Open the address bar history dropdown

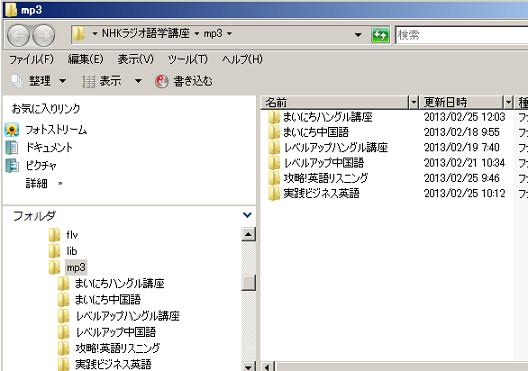click(358, 35)
